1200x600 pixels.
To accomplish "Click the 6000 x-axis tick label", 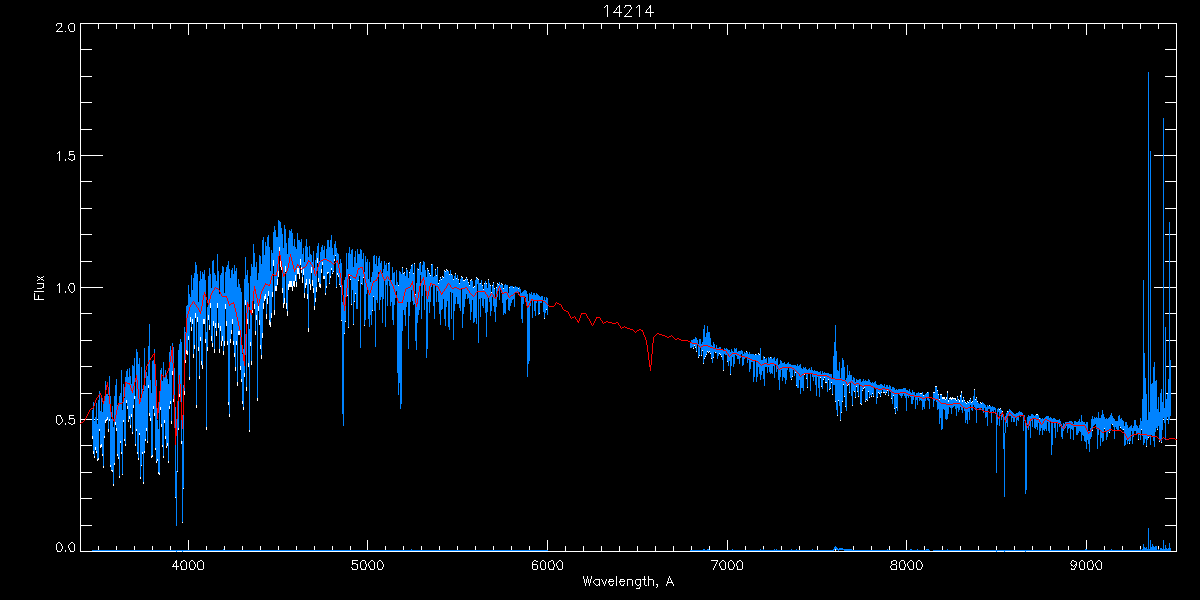I will [547, 564].
